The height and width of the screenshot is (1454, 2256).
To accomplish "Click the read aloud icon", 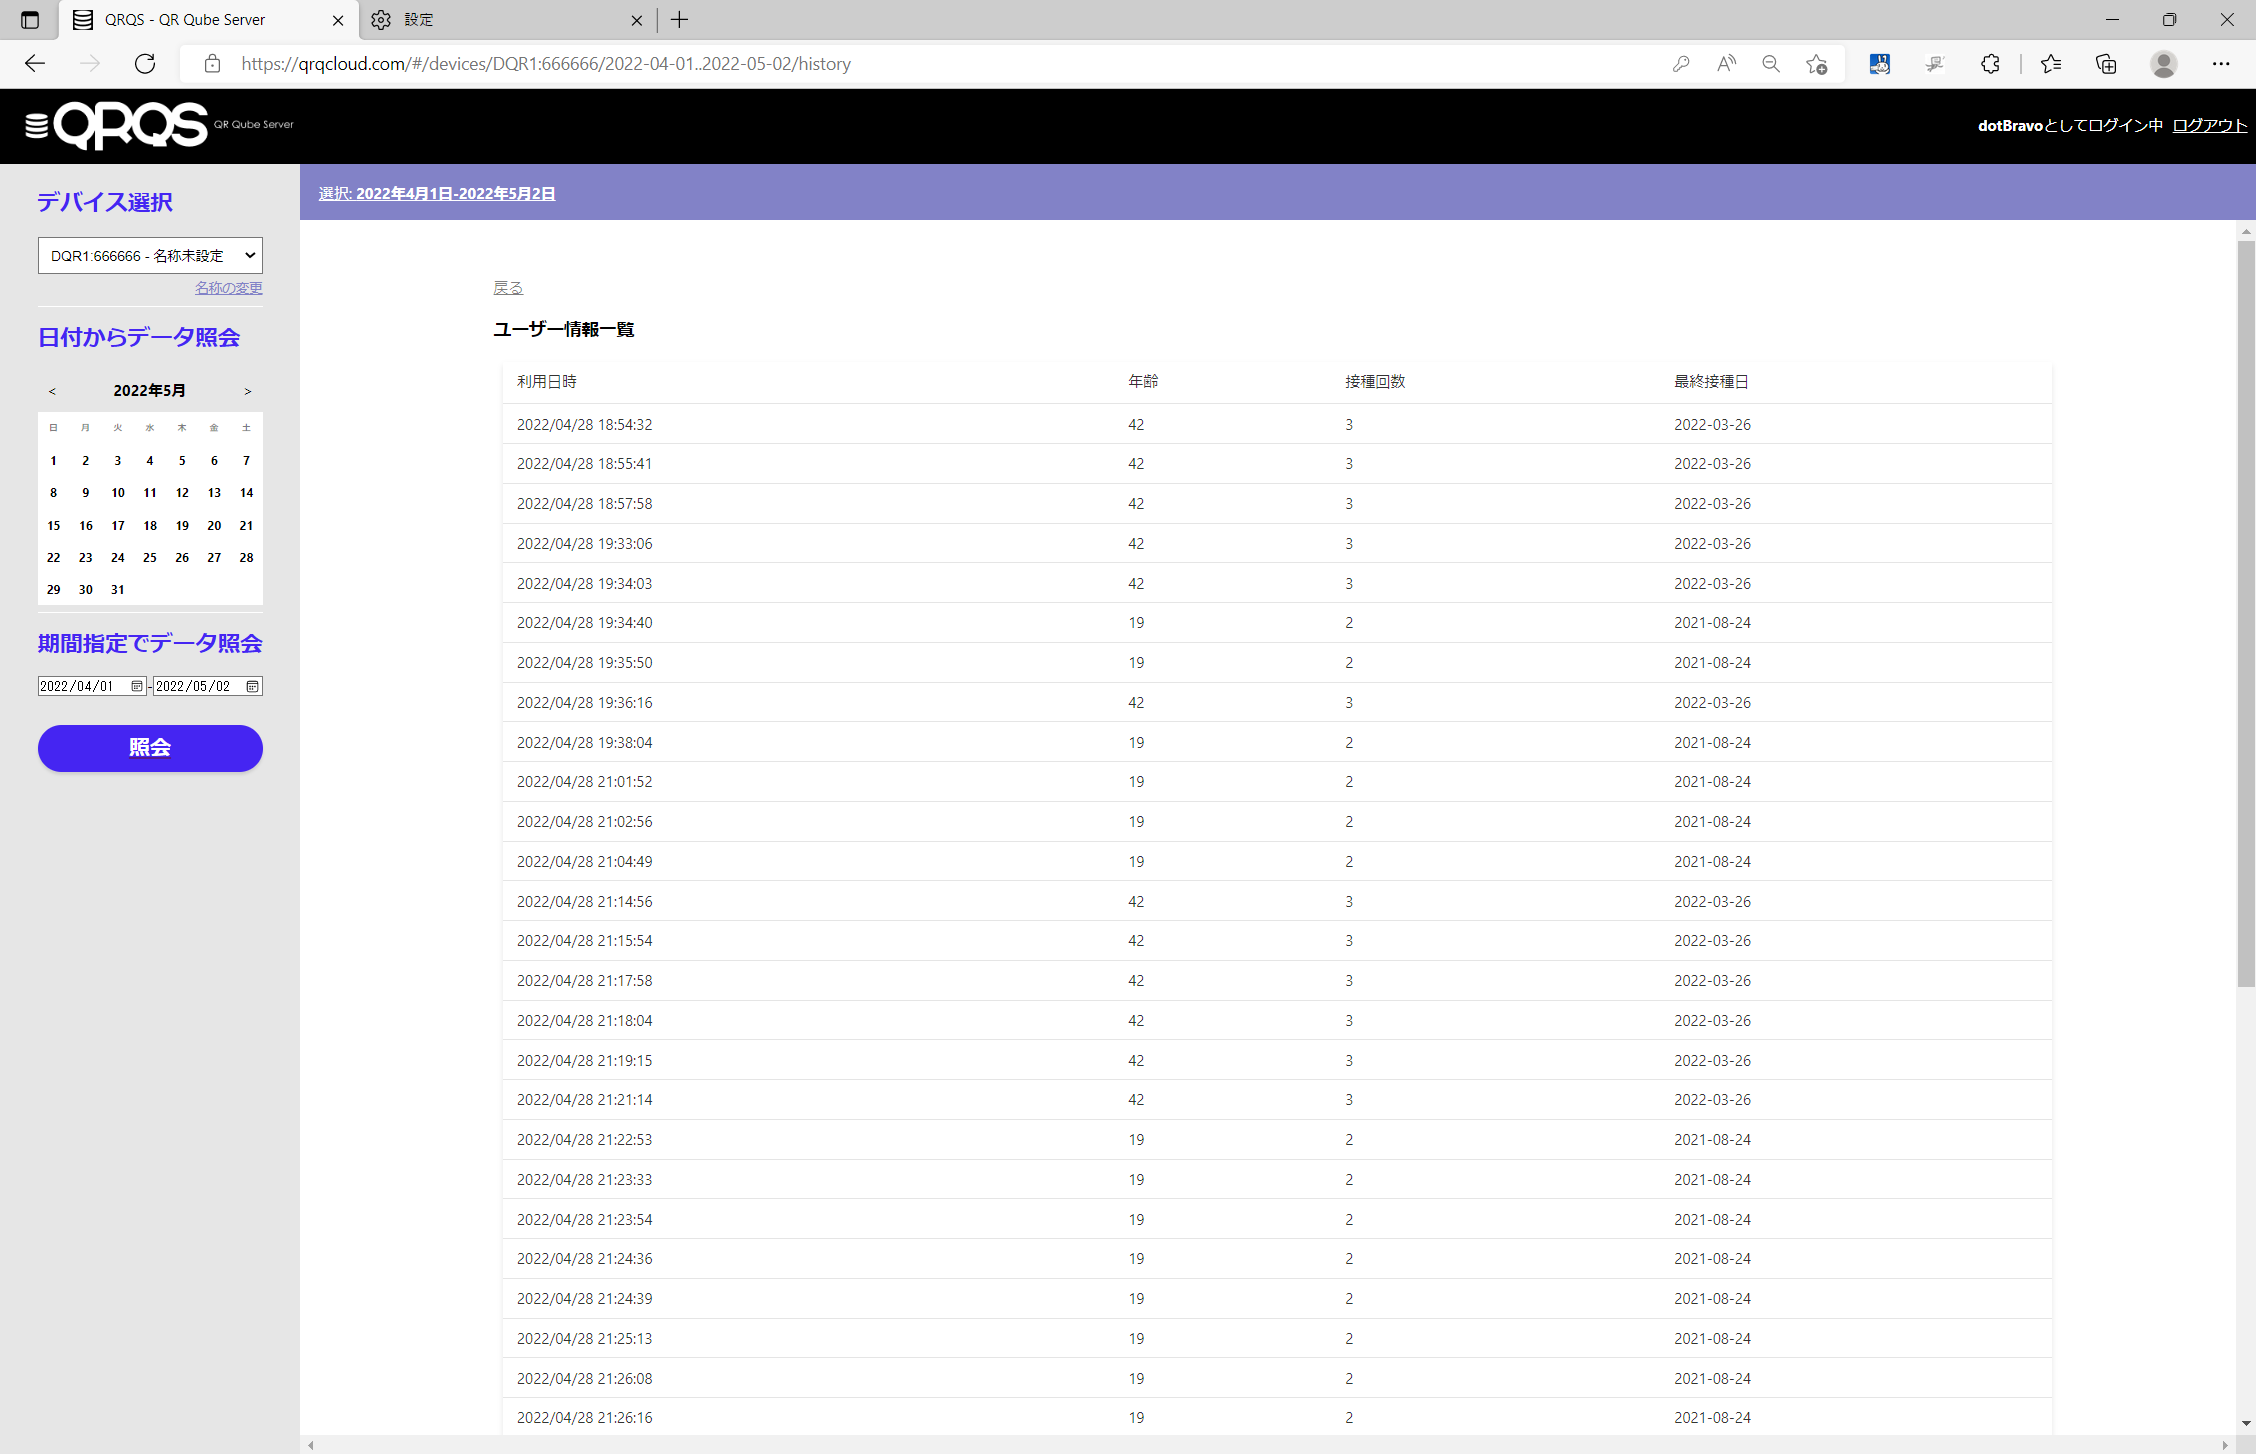I will click(x=1726, y=64).
